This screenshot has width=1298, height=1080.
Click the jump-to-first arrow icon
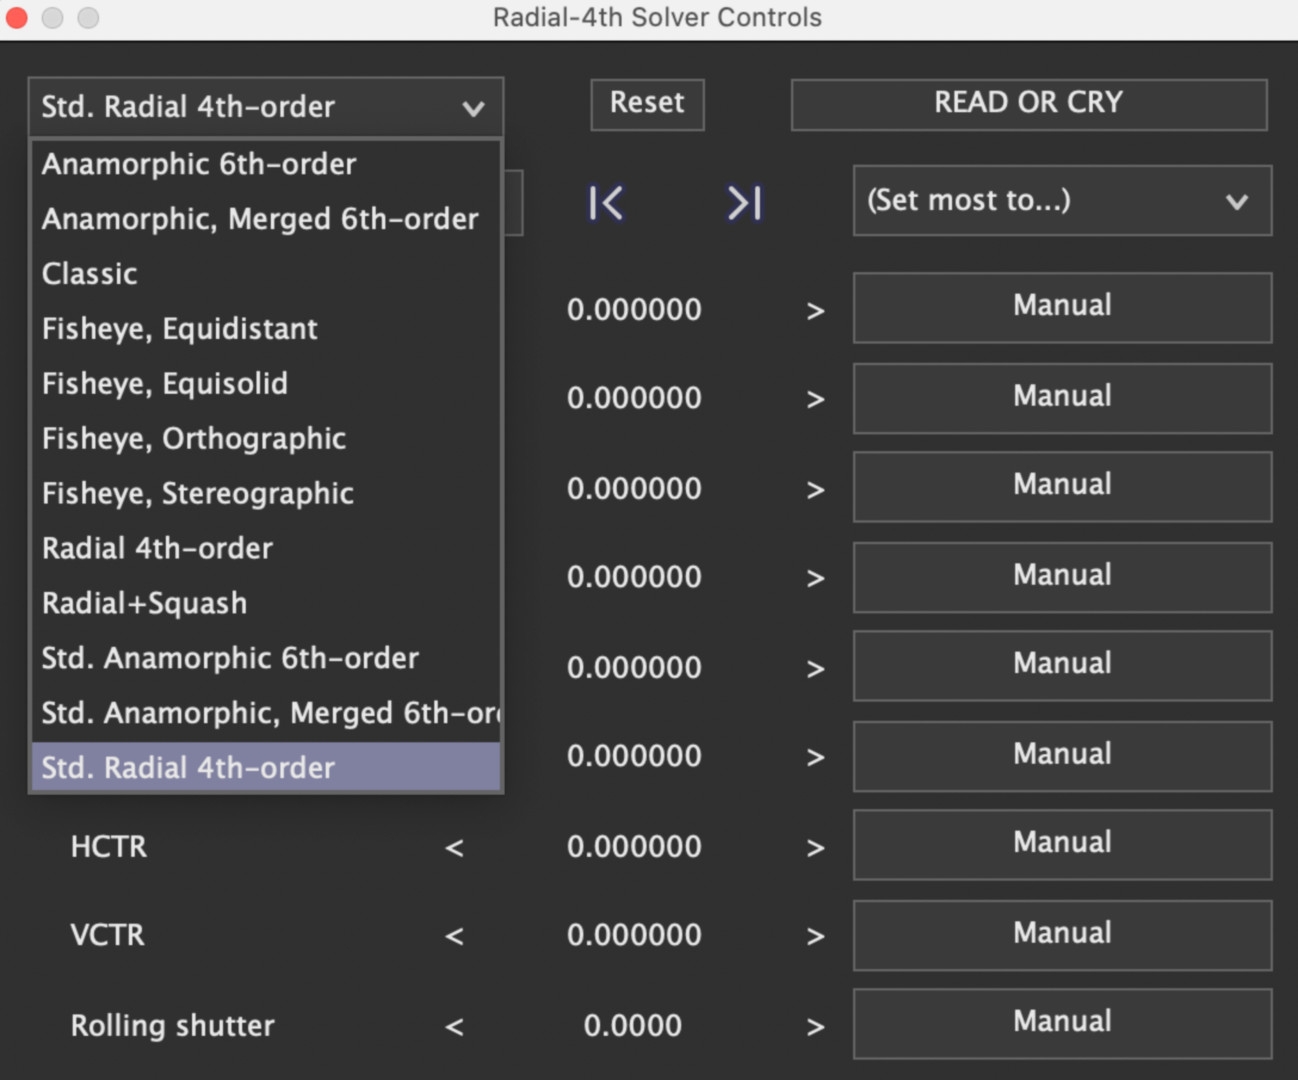[606, 203]
